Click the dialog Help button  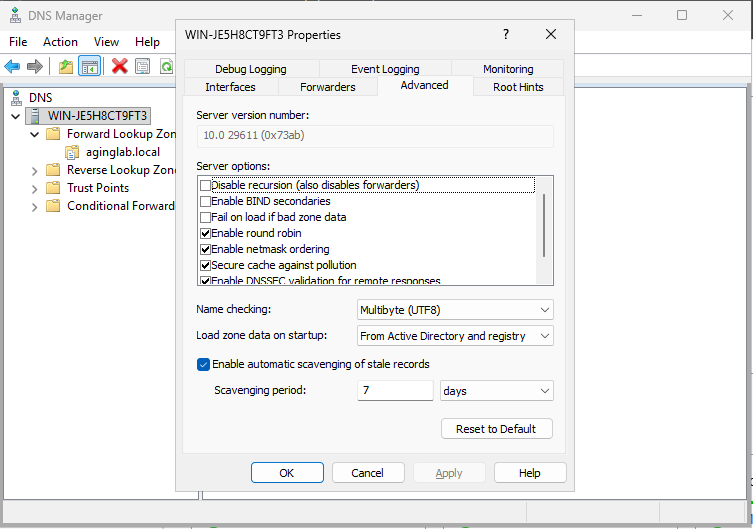click(x=530, y=473)
